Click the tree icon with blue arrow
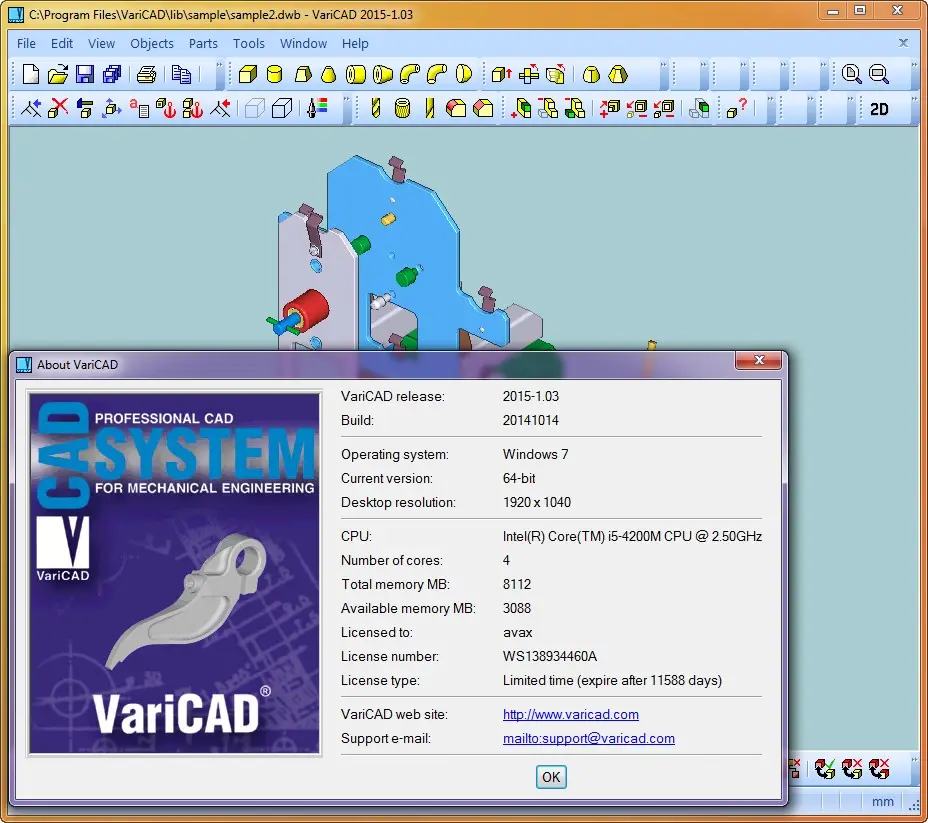928x823 pixels. pyautogui.click(x=31, y=108)
